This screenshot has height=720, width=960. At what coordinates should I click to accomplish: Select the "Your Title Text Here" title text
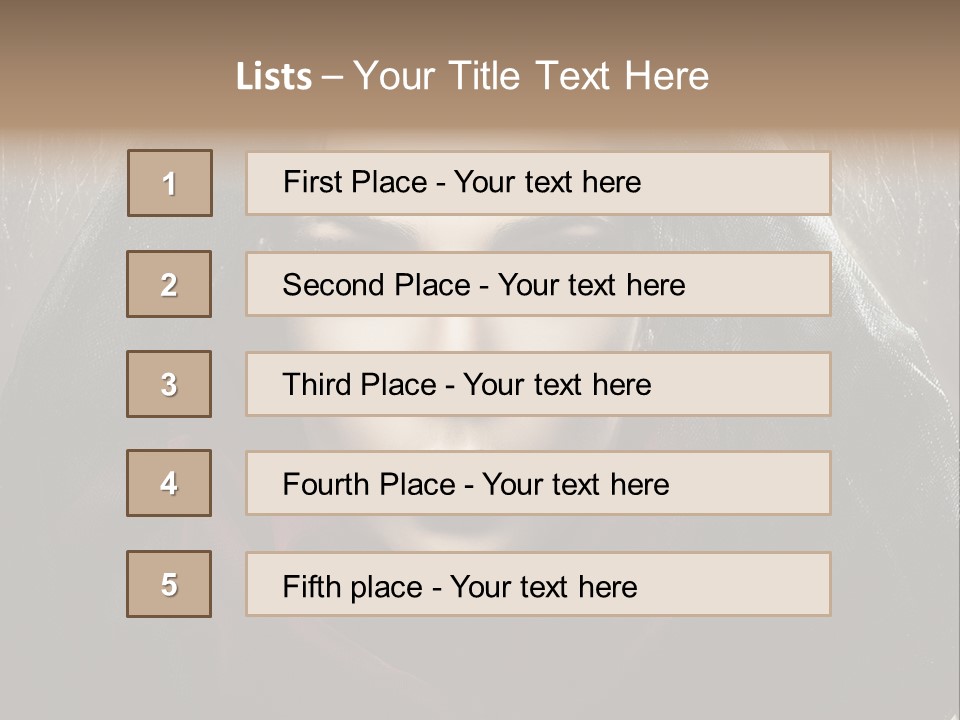click(x=531, y=76)
